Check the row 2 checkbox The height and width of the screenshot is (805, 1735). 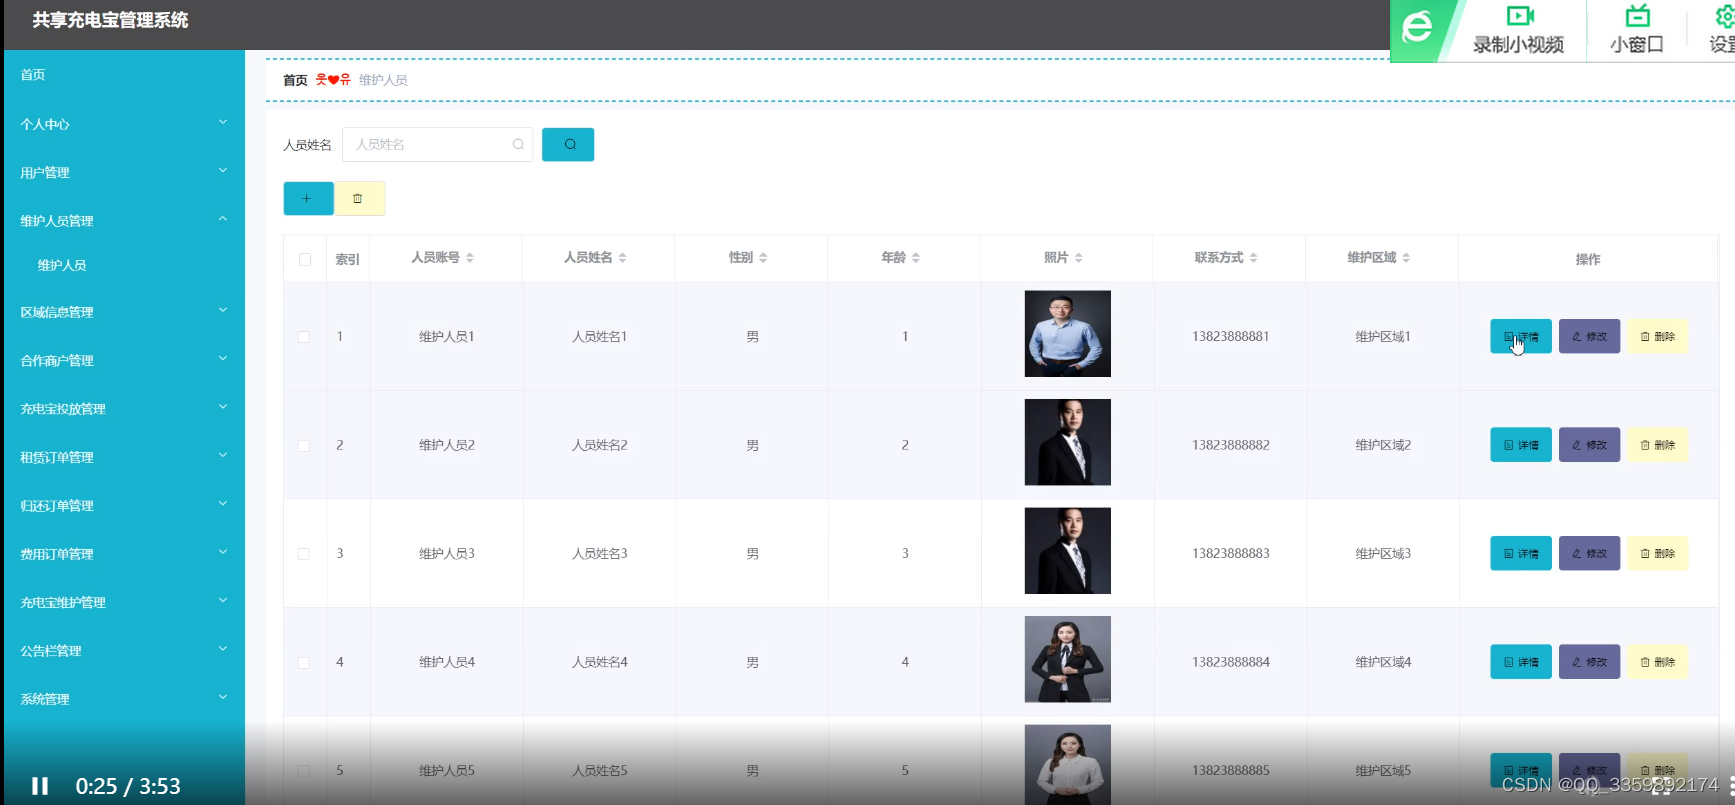pyautogui.click(x=304, y=446)
